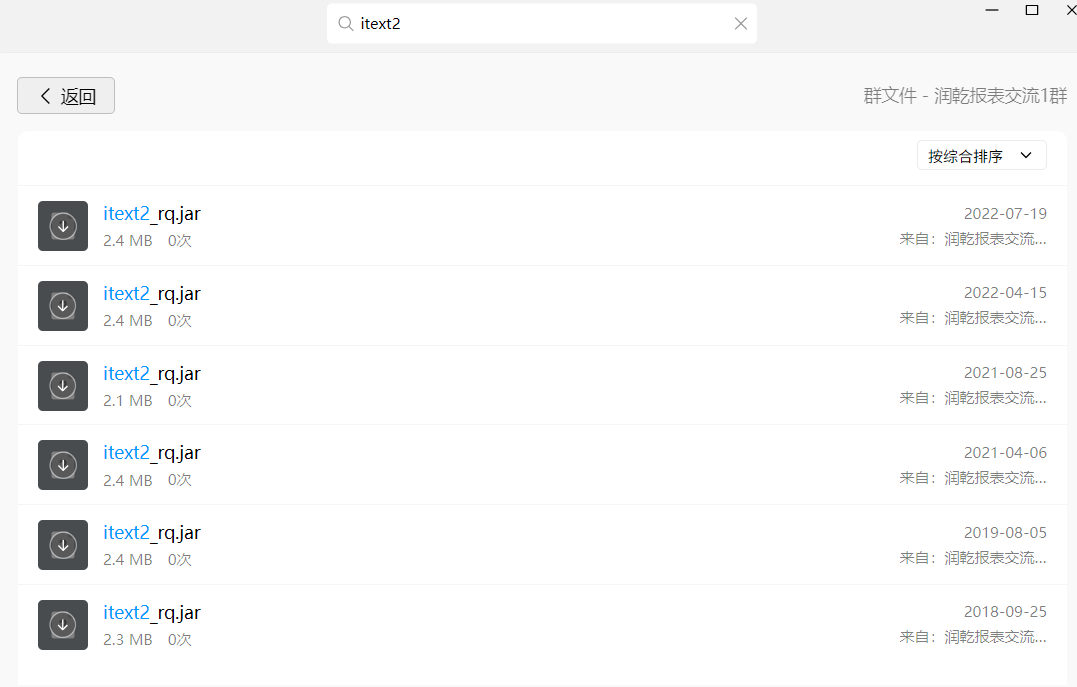
Task: Click the source group of 2018-09-25 file
Action: pyautogui.click(x=995, y=637)
